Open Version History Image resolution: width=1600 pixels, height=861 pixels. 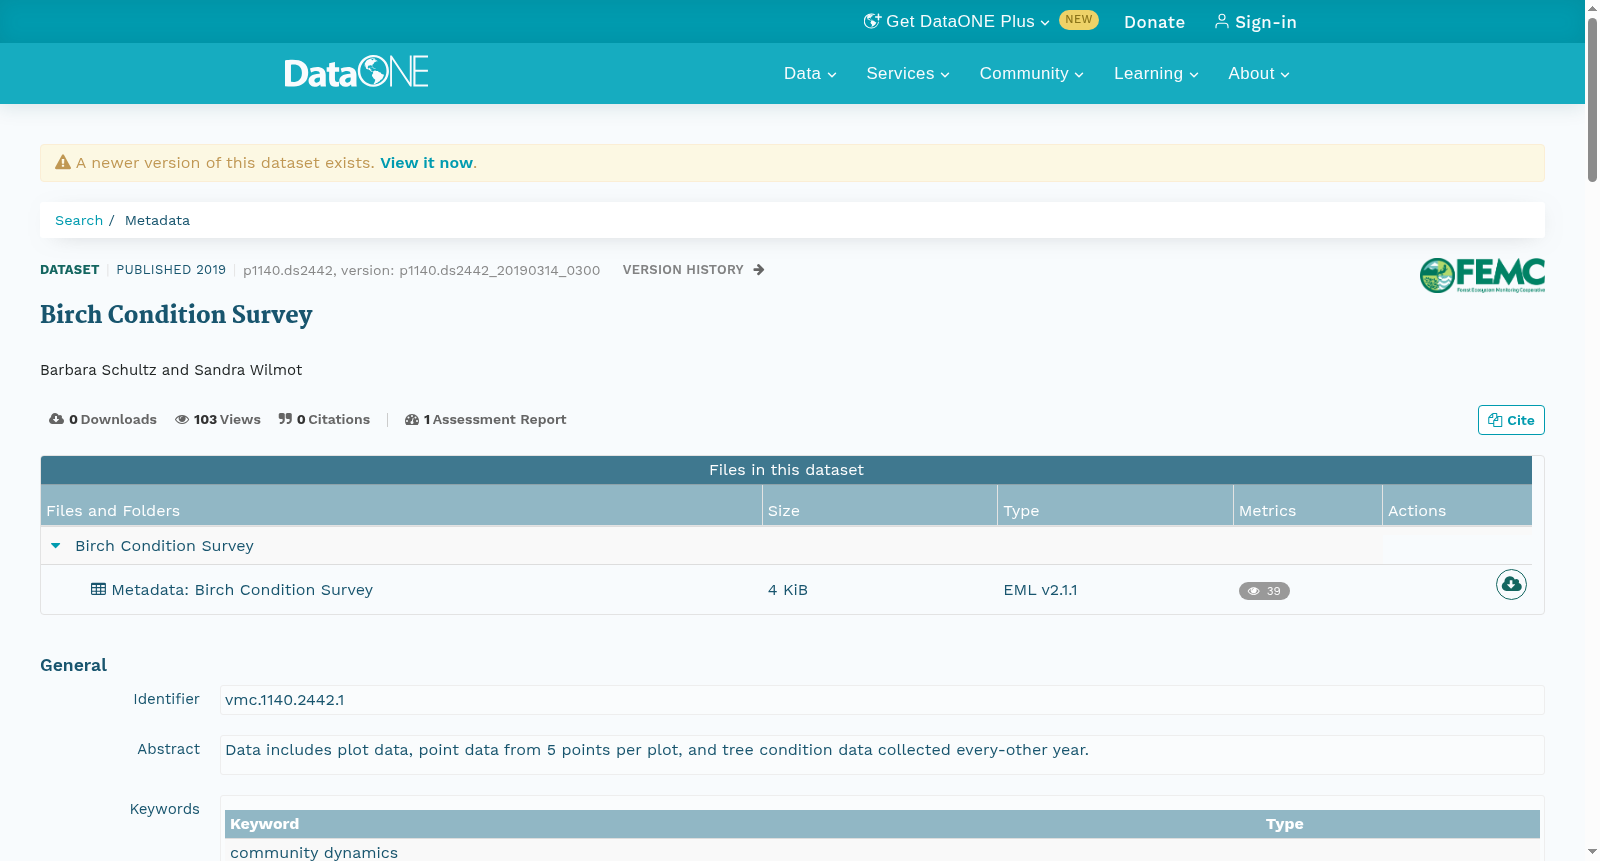pyautogui.click(x=693, y=270)
